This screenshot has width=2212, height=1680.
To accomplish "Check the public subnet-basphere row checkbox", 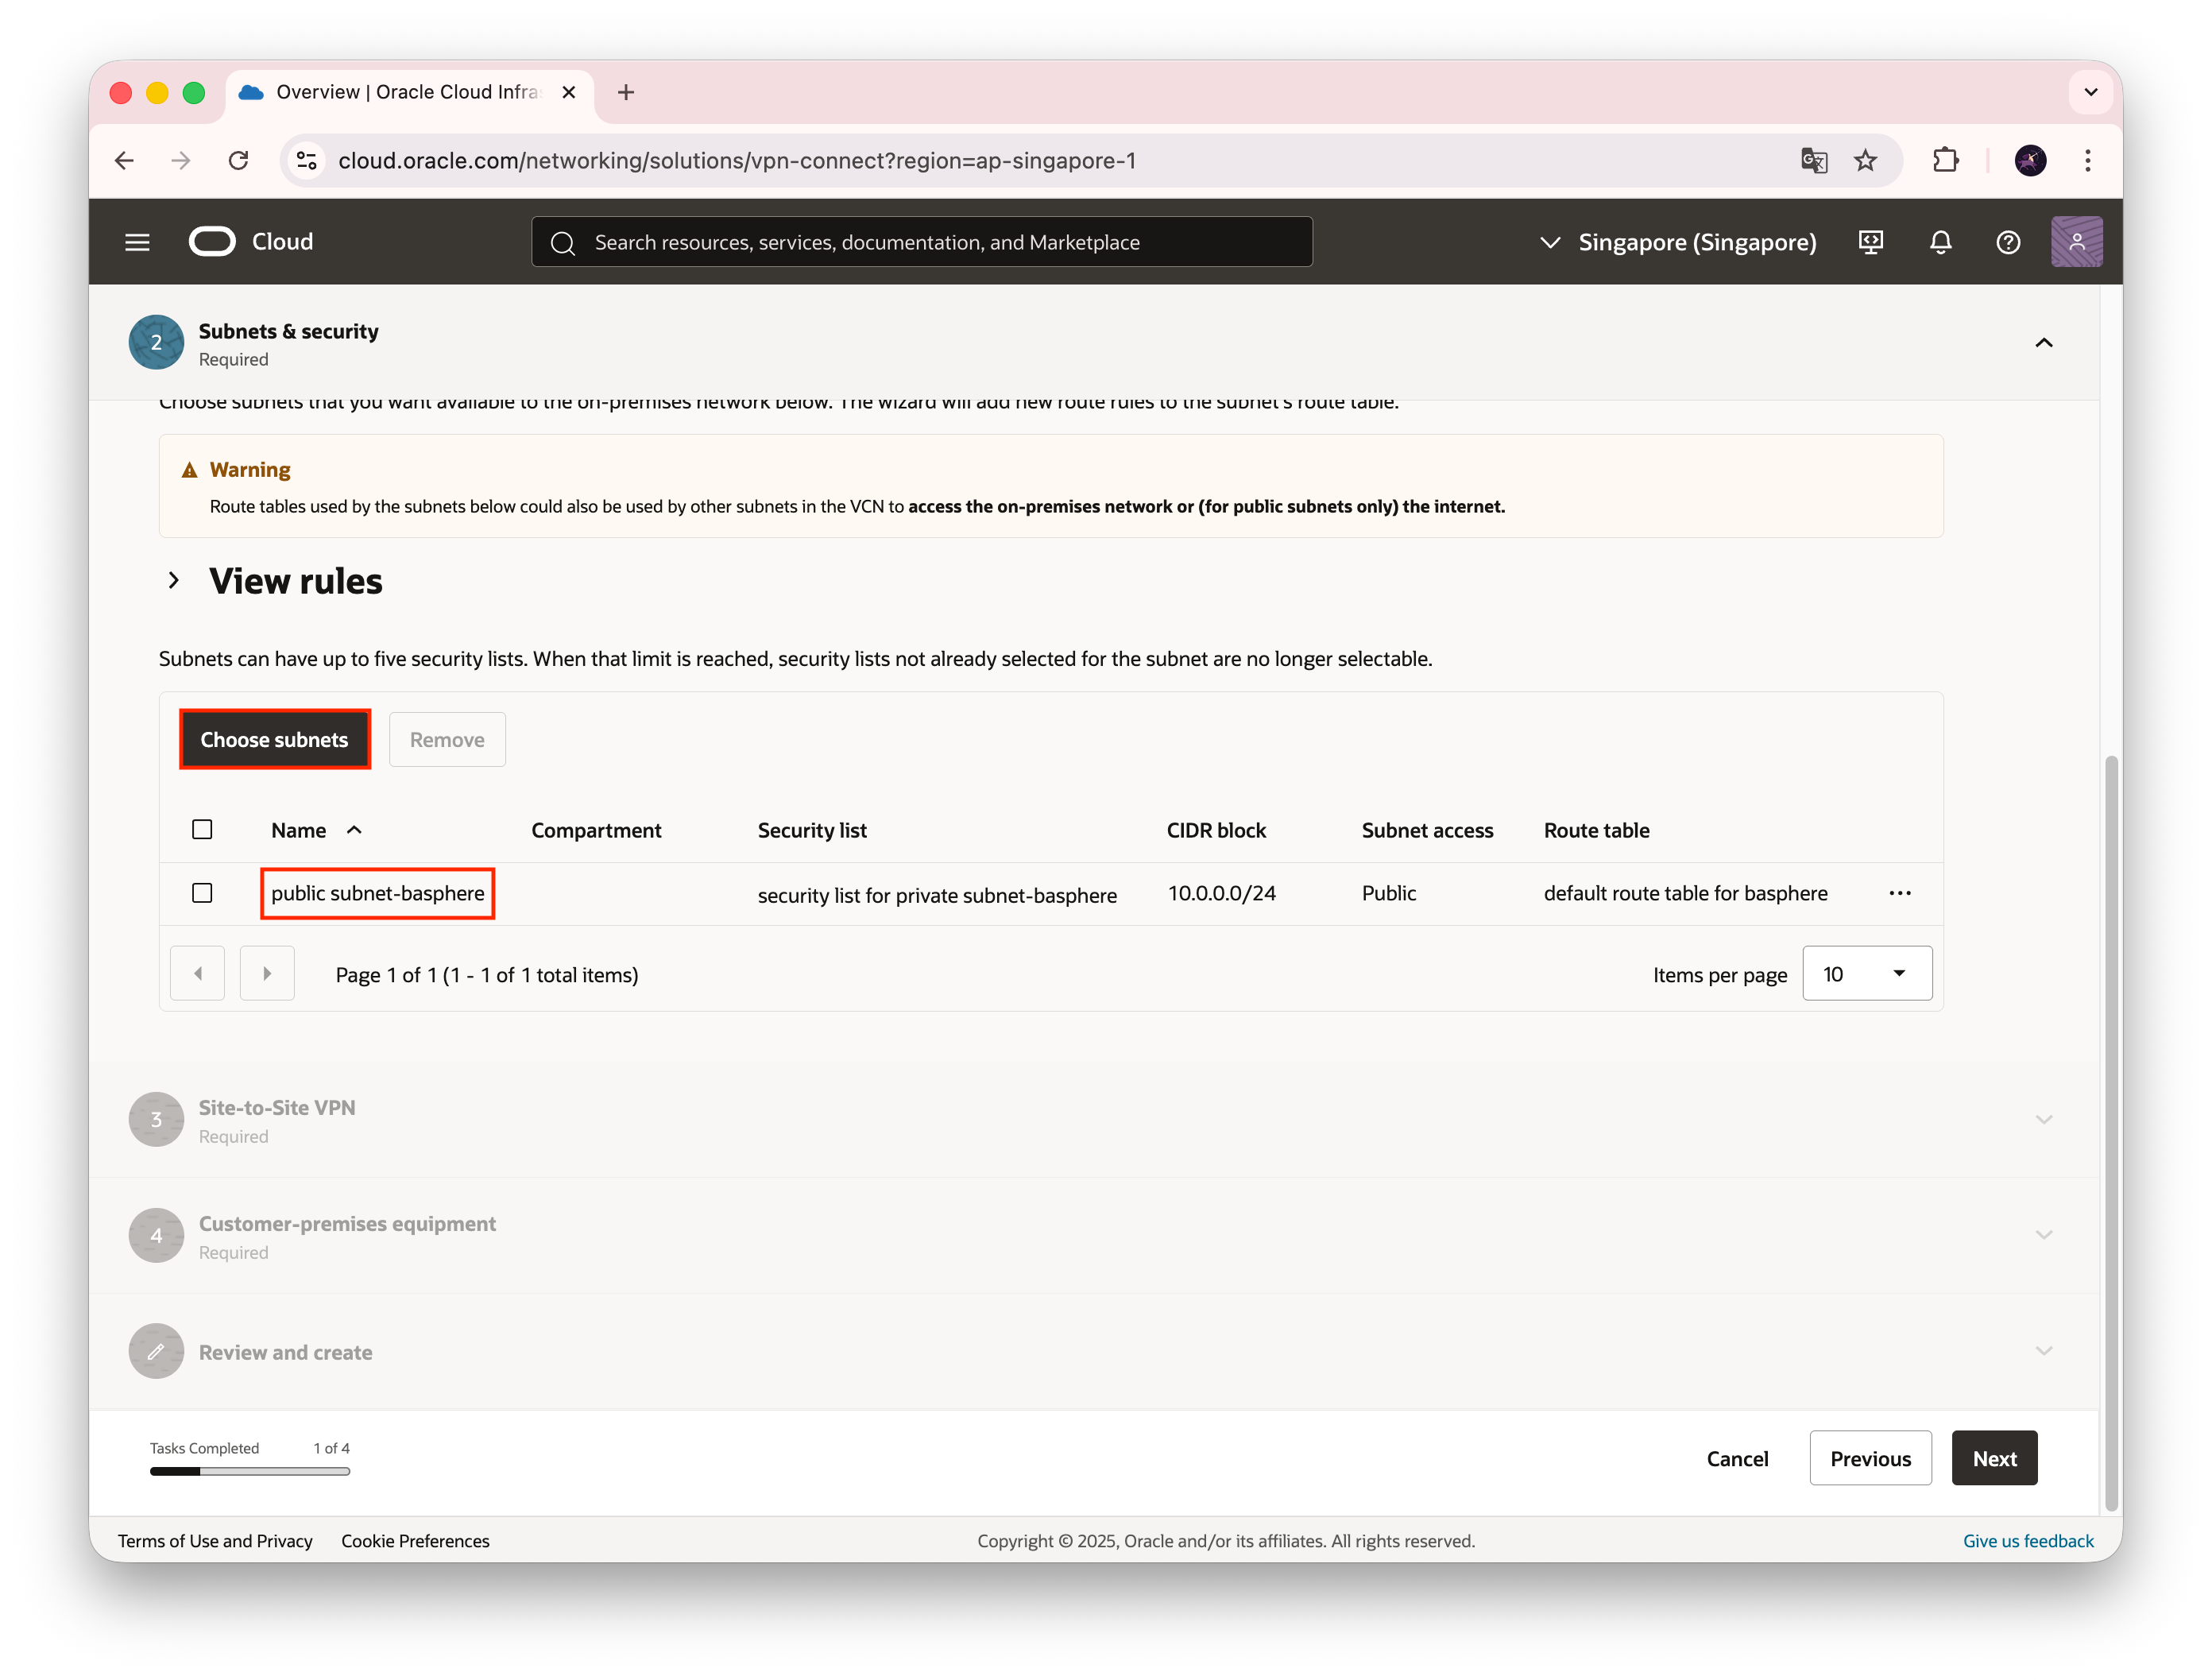I will [x=202, y=893].
